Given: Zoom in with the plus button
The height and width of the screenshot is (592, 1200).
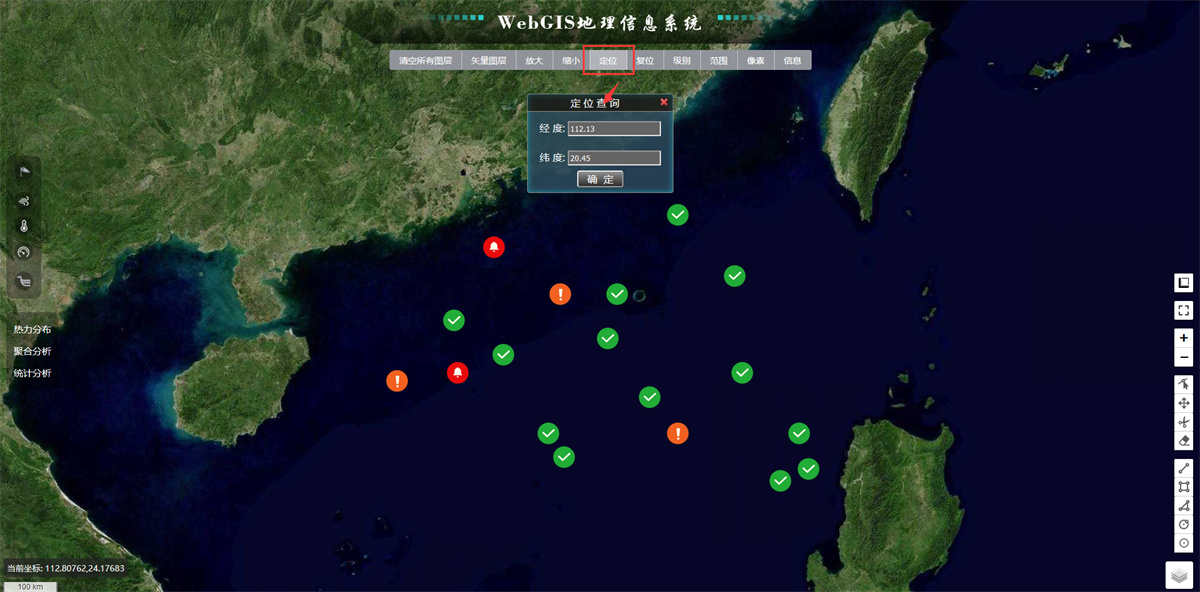Looking at the screenshot, I should (1184, 338).
